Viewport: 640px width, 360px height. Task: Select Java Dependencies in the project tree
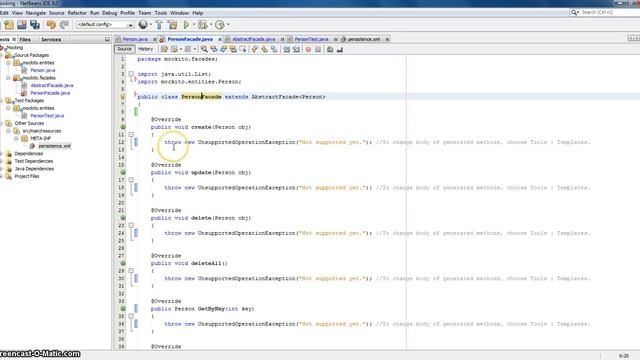pos(34,169)
